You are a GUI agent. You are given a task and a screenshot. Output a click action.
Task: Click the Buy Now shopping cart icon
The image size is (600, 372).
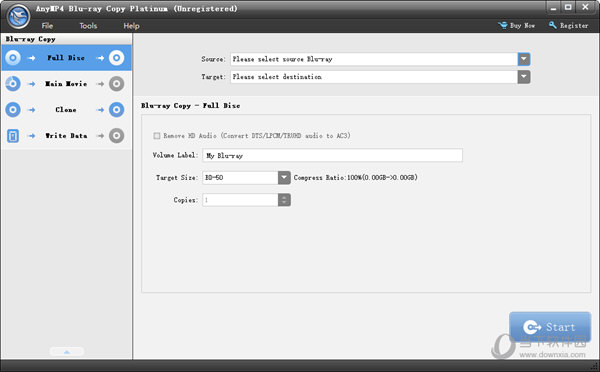[x=502, y=25]
